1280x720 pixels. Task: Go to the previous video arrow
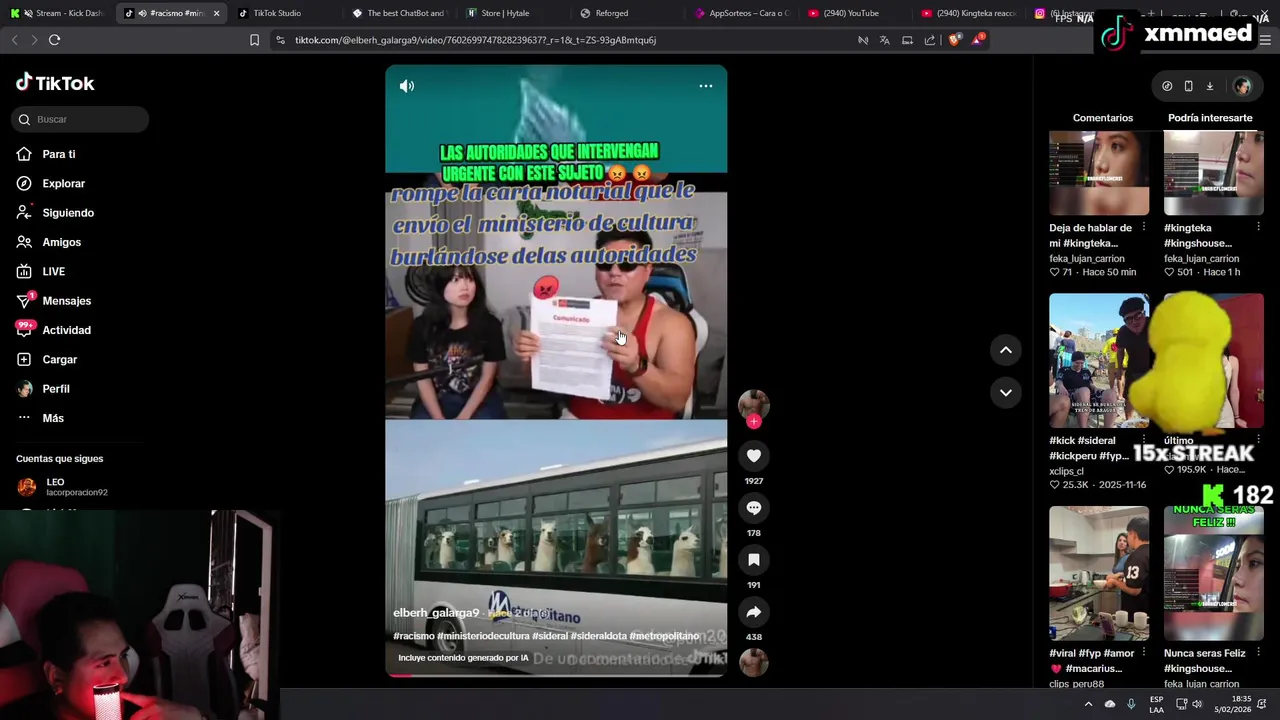[1006, 350]
